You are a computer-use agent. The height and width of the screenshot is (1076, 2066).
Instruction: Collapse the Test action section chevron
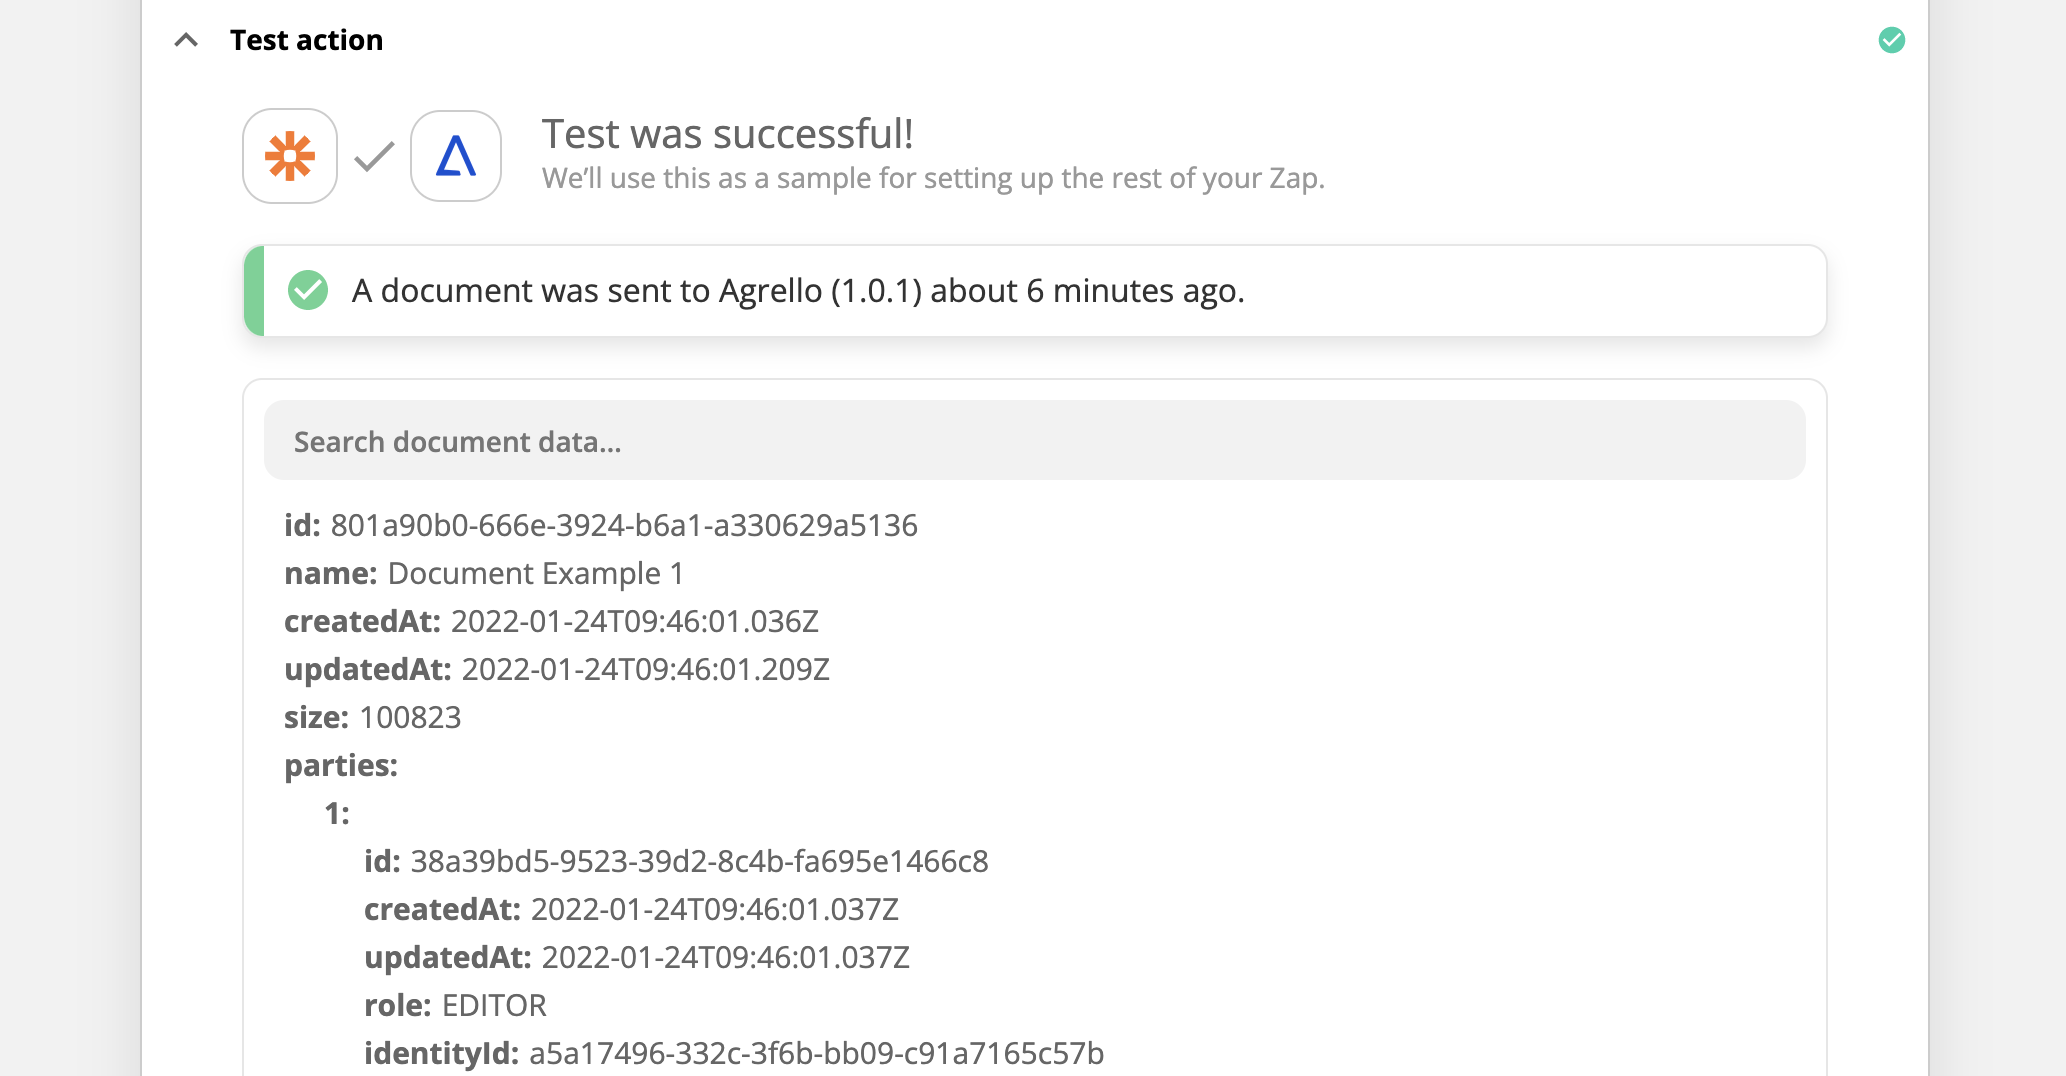tap(186, 40)
